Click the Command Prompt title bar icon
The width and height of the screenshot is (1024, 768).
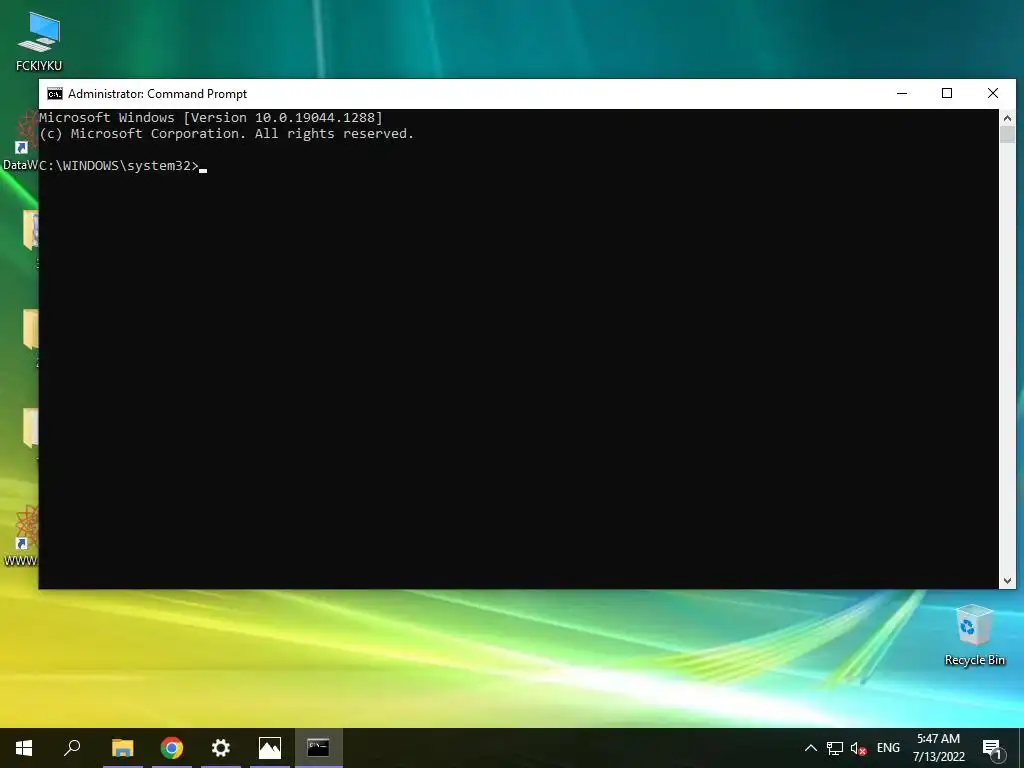pos(55,94)
